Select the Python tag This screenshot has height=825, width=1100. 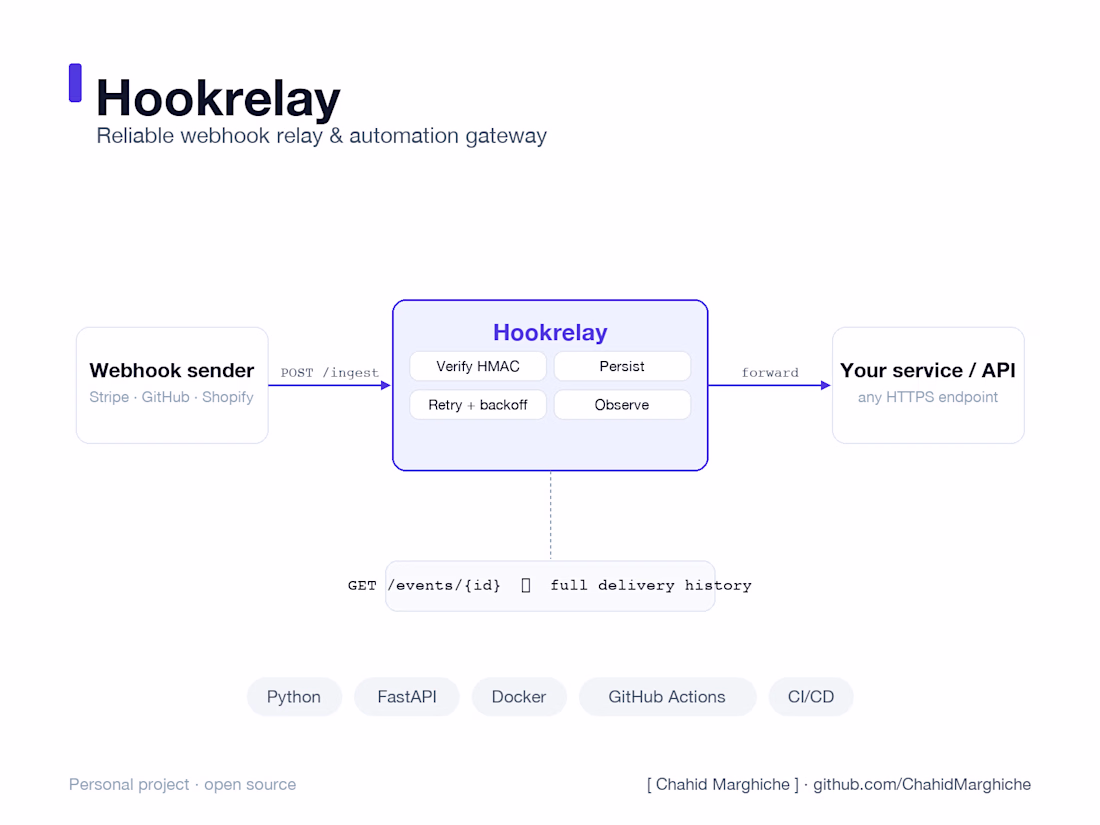(294, 697)
